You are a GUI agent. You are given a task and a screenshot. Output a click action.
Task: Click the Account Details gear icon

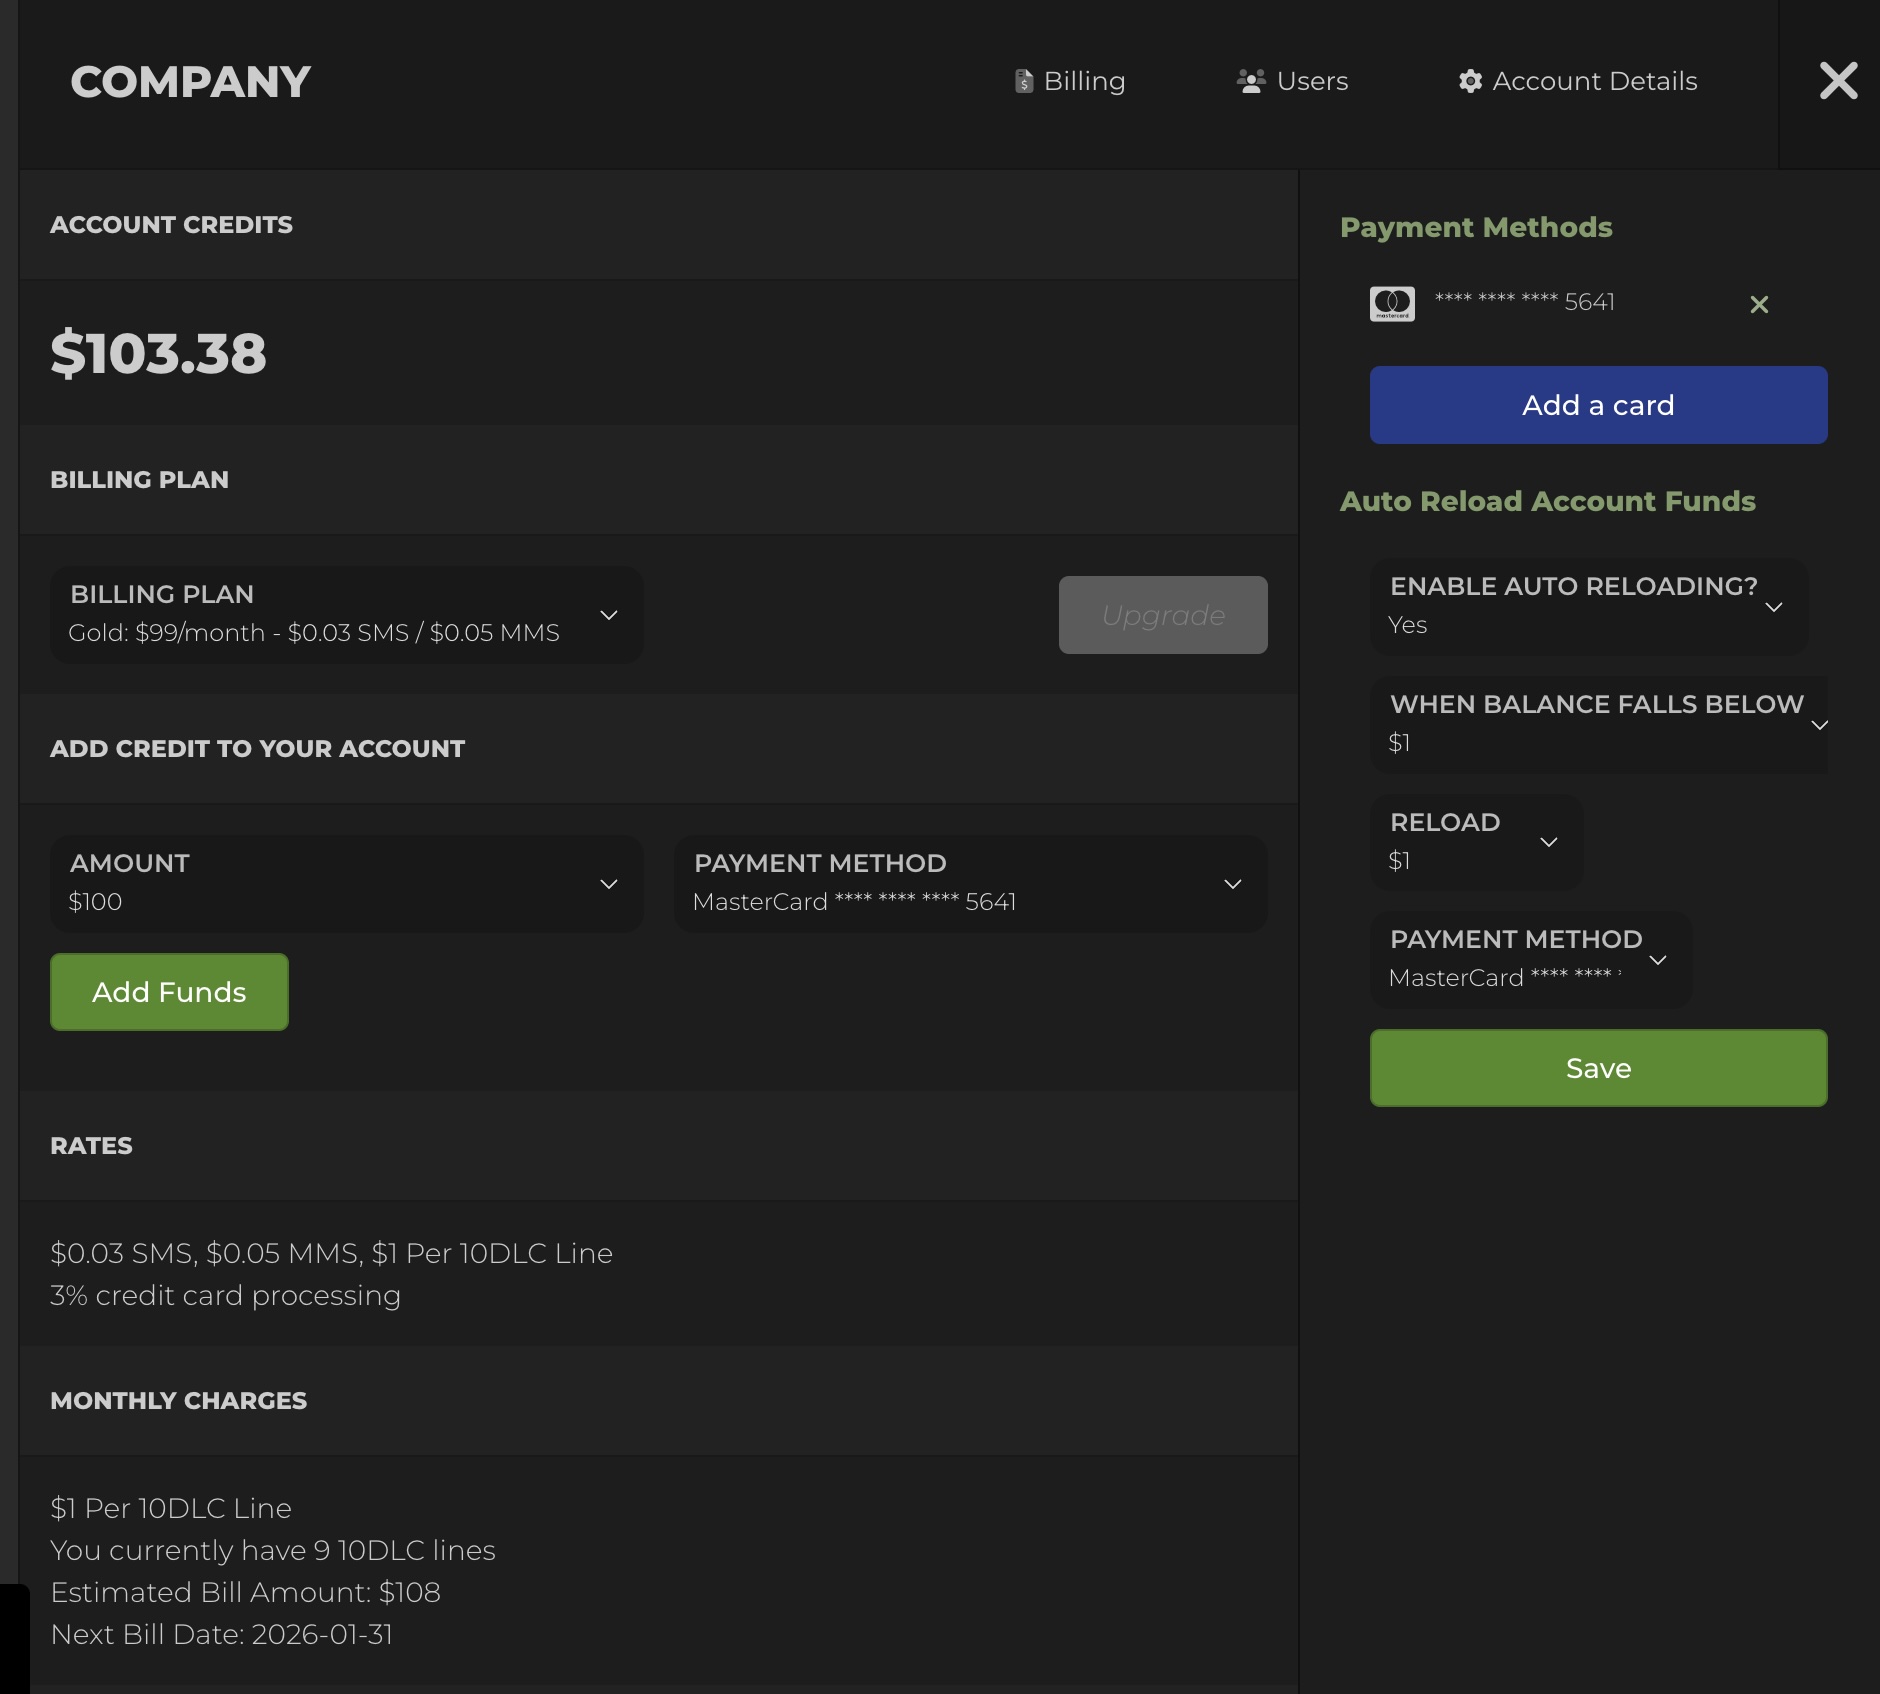click(1469, 81)
